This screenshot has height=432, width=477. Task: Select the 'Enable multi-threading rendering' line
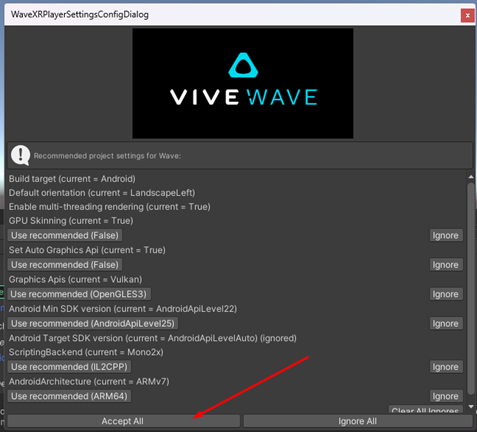click(109, 207)
